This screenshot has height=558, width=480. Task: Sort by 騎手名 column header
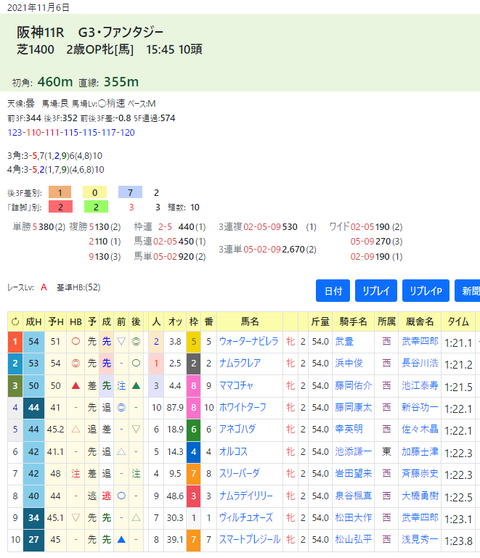[x=353, y=322]
